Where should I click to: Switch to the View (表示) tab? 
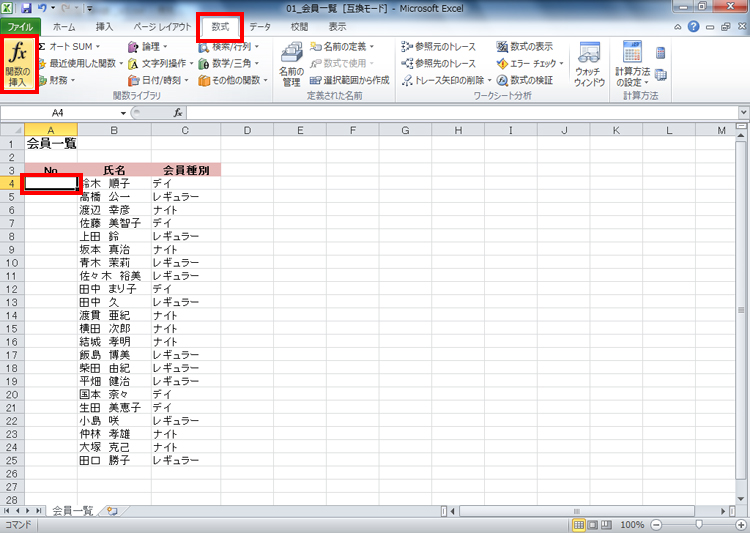click(x=337, y=27)
